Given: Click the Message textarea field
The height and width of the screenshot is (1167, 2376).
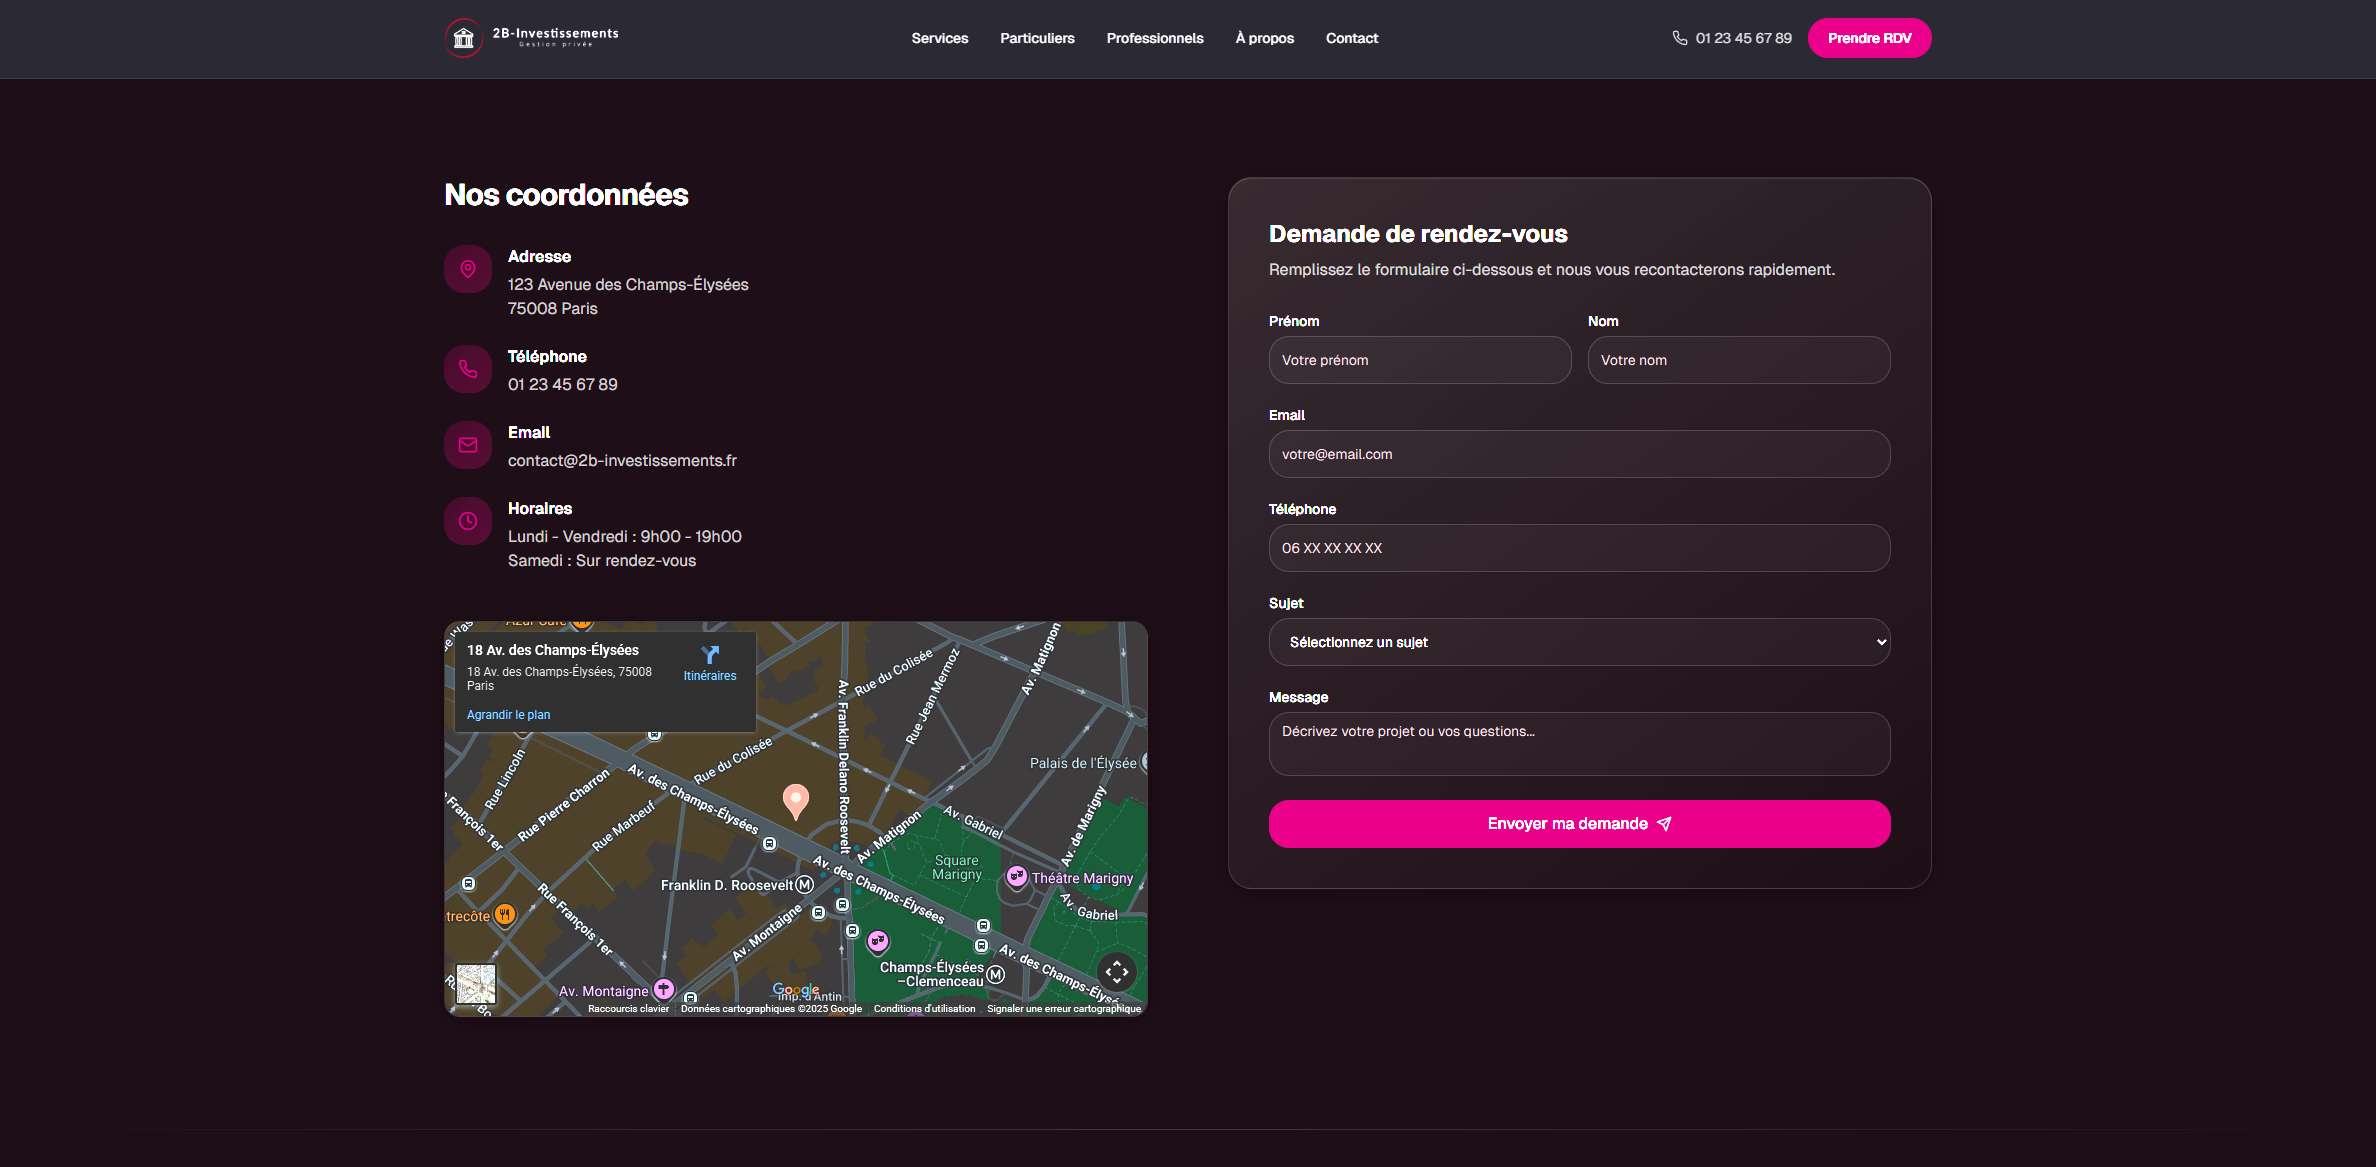Looking at the screenshot, I should pos(1579,744).
